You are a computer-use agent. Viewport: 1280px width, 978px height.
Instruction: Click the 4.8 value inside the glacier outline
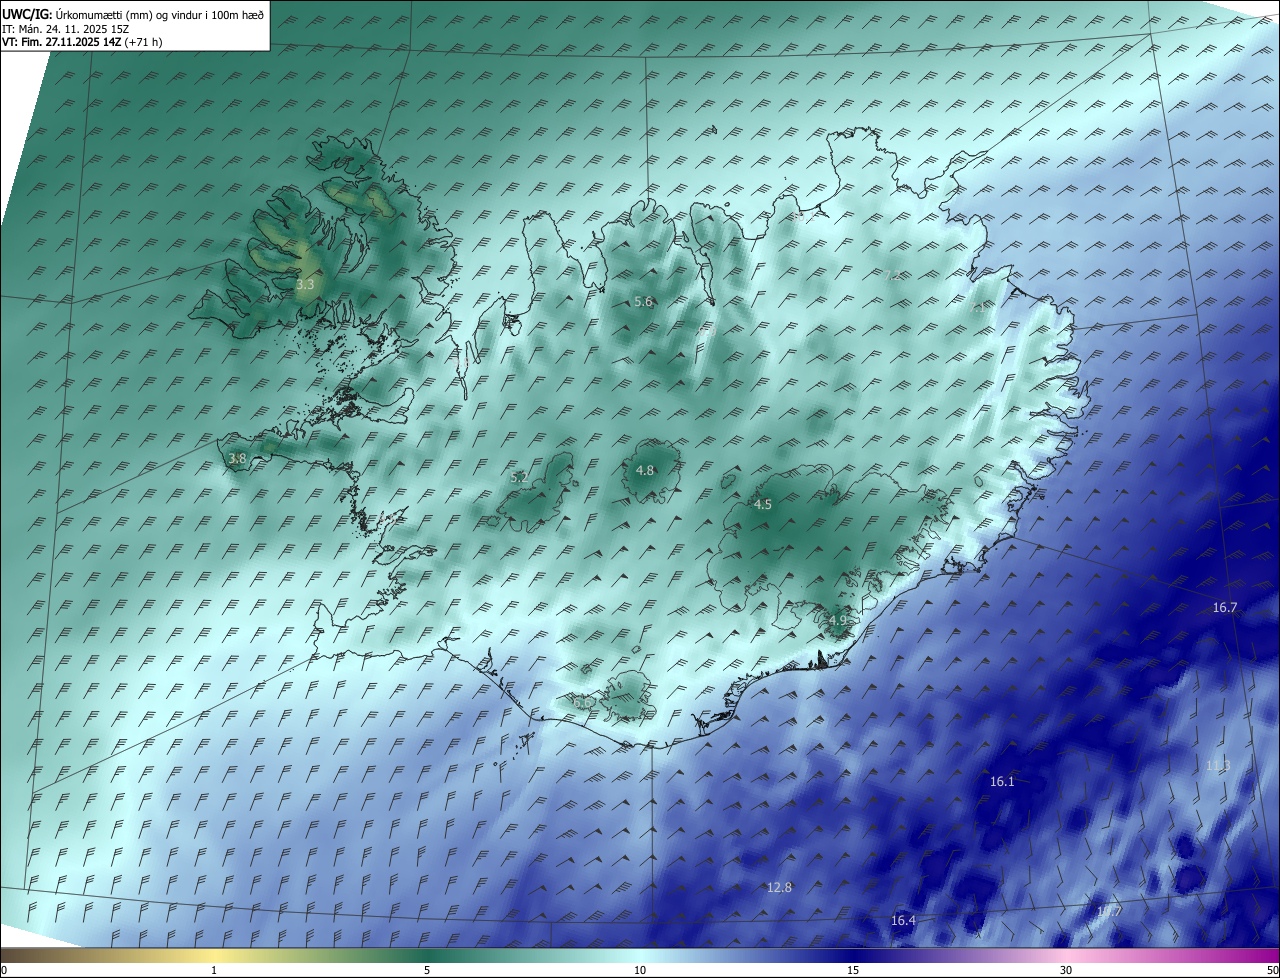[x=645, y=471]
